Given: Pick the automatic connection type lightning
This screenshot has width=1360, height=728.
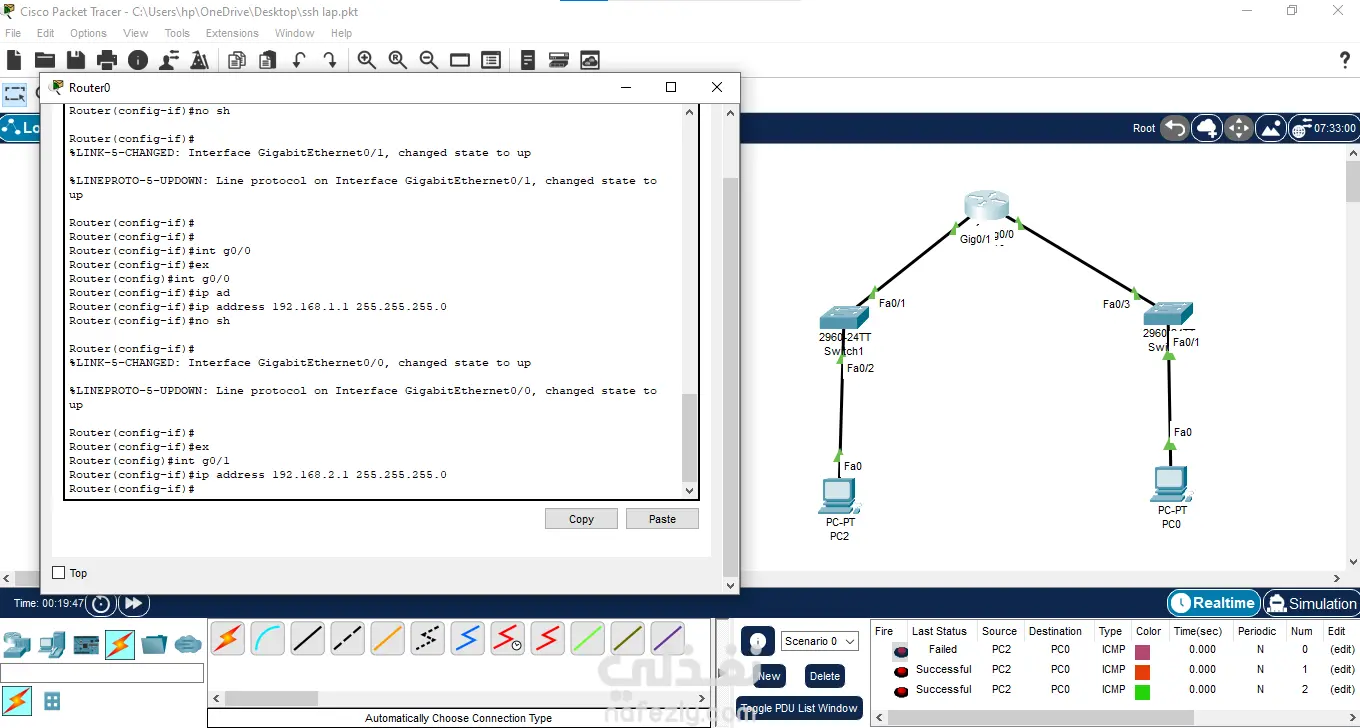Looking at the screenshot, I should [228, 638].
